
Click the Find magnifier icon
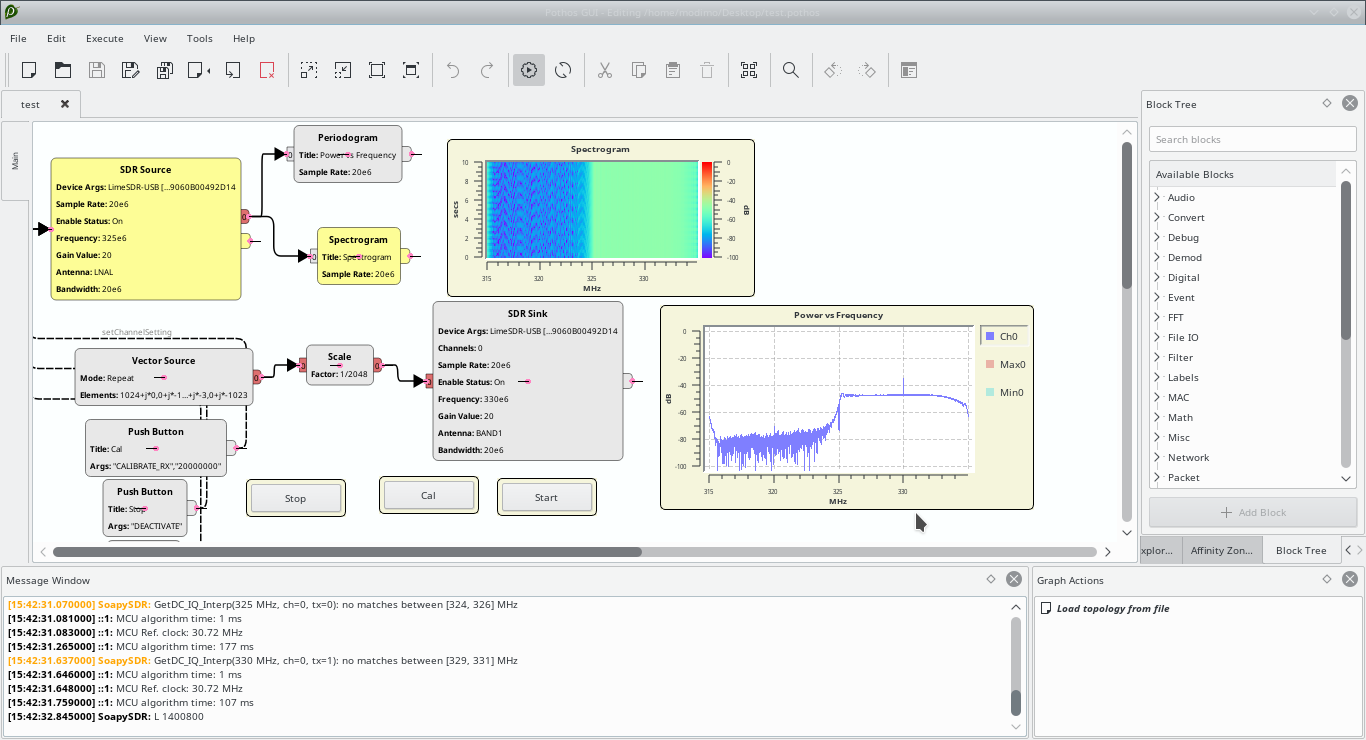791,70
